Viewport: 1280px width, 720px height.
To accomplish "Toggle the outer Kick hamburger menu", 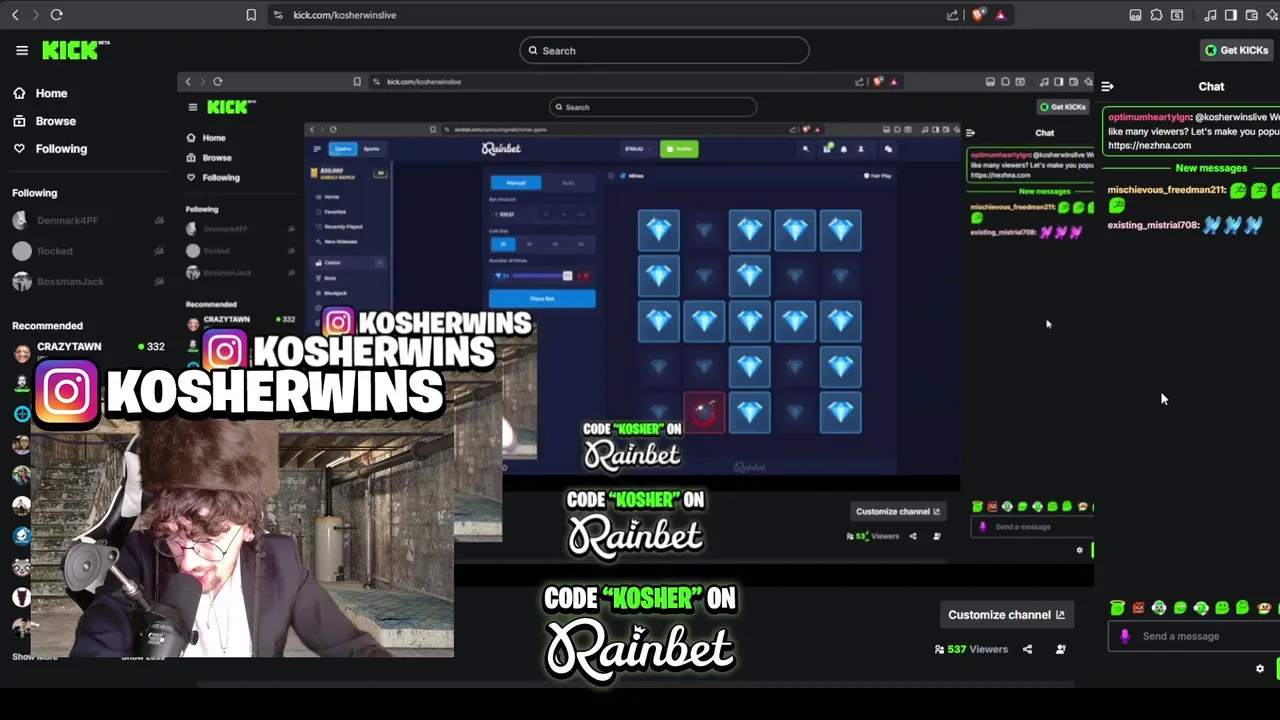I will tap(22, 50).
